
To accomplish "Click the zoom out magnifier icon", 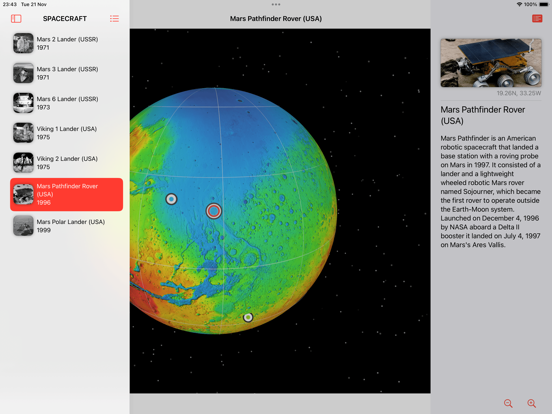I will 508,403.
